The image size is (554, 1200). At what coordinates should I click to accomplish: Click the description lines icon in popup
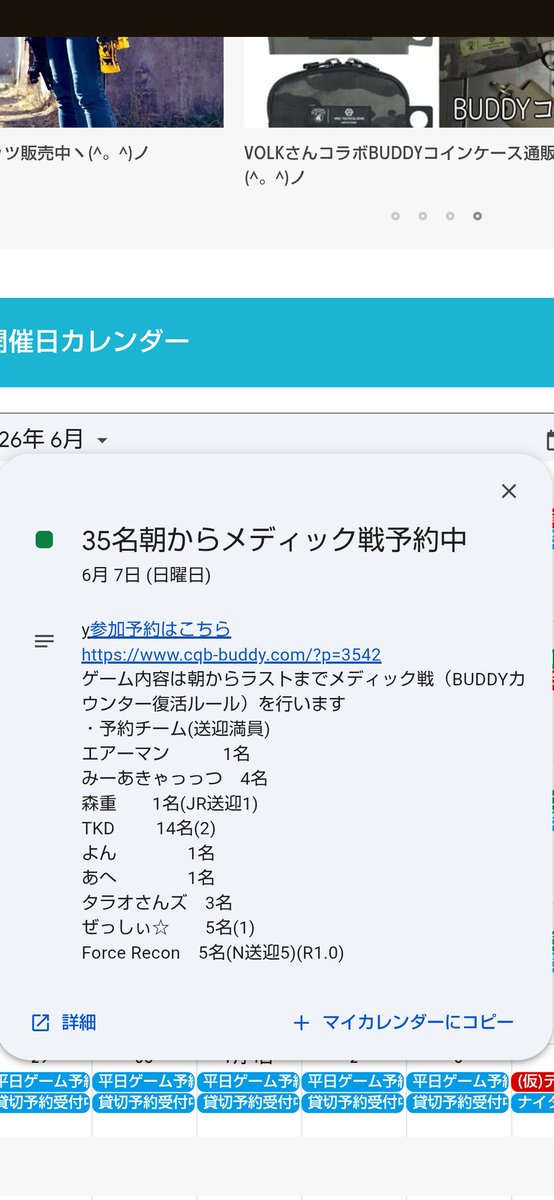(44, 641)
